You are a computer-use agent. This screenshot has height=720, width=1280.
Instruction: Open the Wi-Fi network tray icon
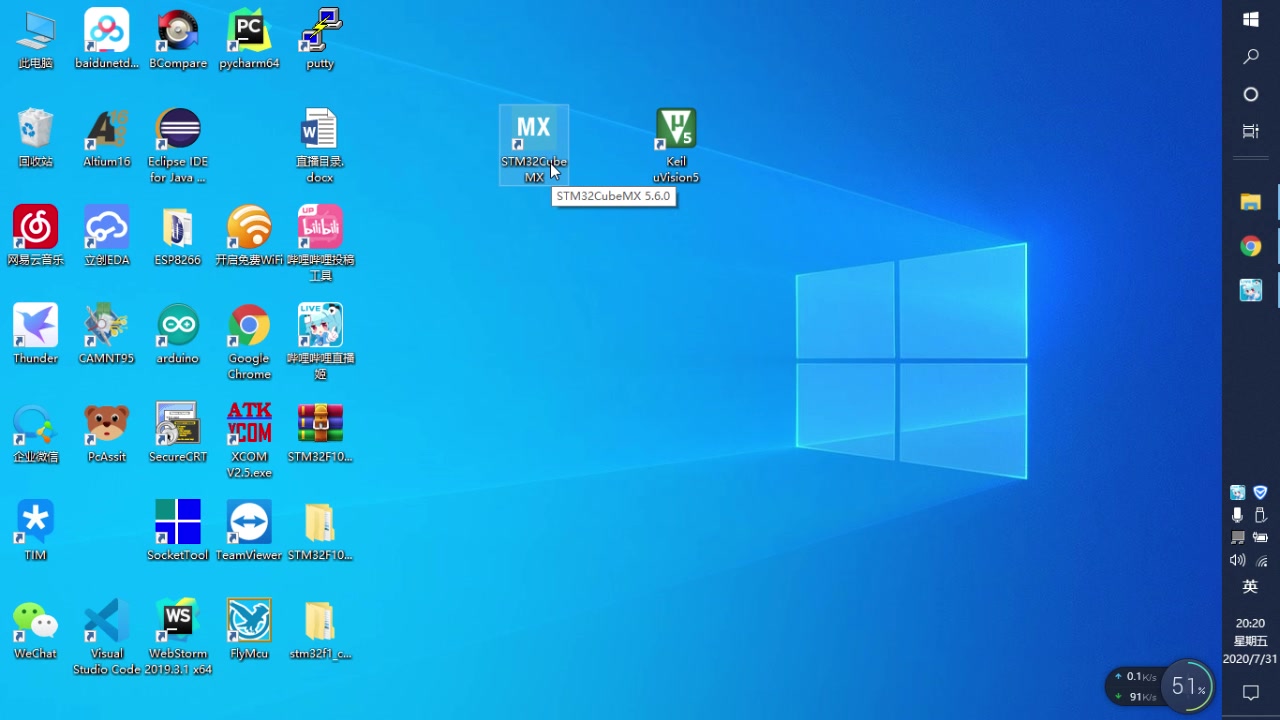pyautogui.click(x=1261, y=561)
